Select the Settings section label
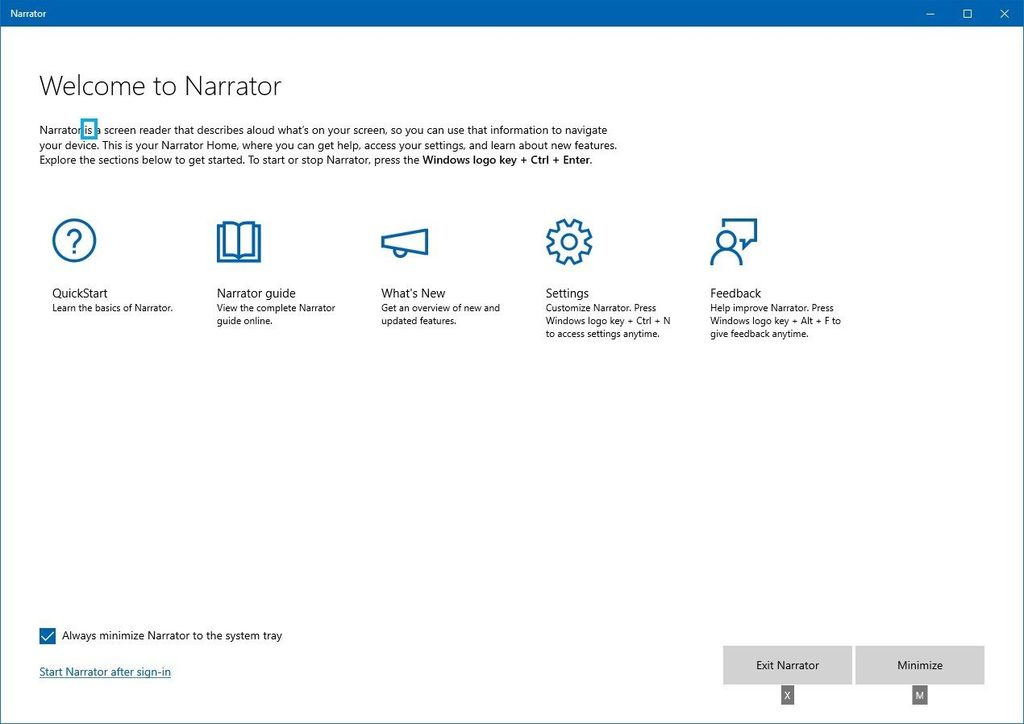The height and width of the screenshot is (724, 1024). point(567,293)
